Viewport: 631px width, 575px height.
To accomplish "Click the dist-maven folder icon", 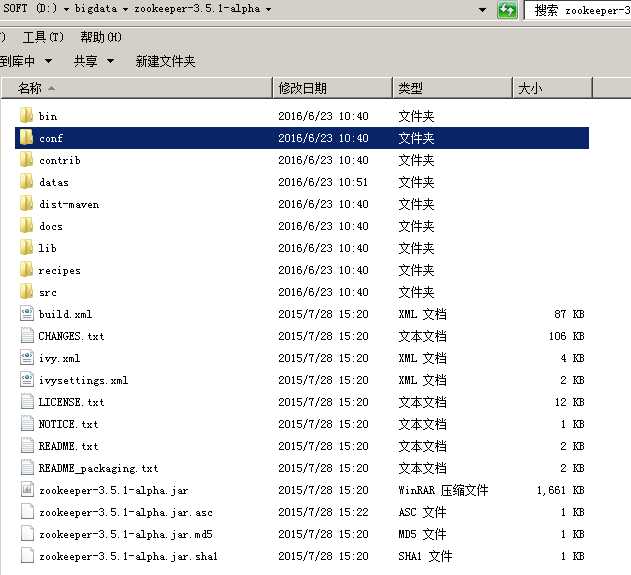I will [x=27, y=204].
